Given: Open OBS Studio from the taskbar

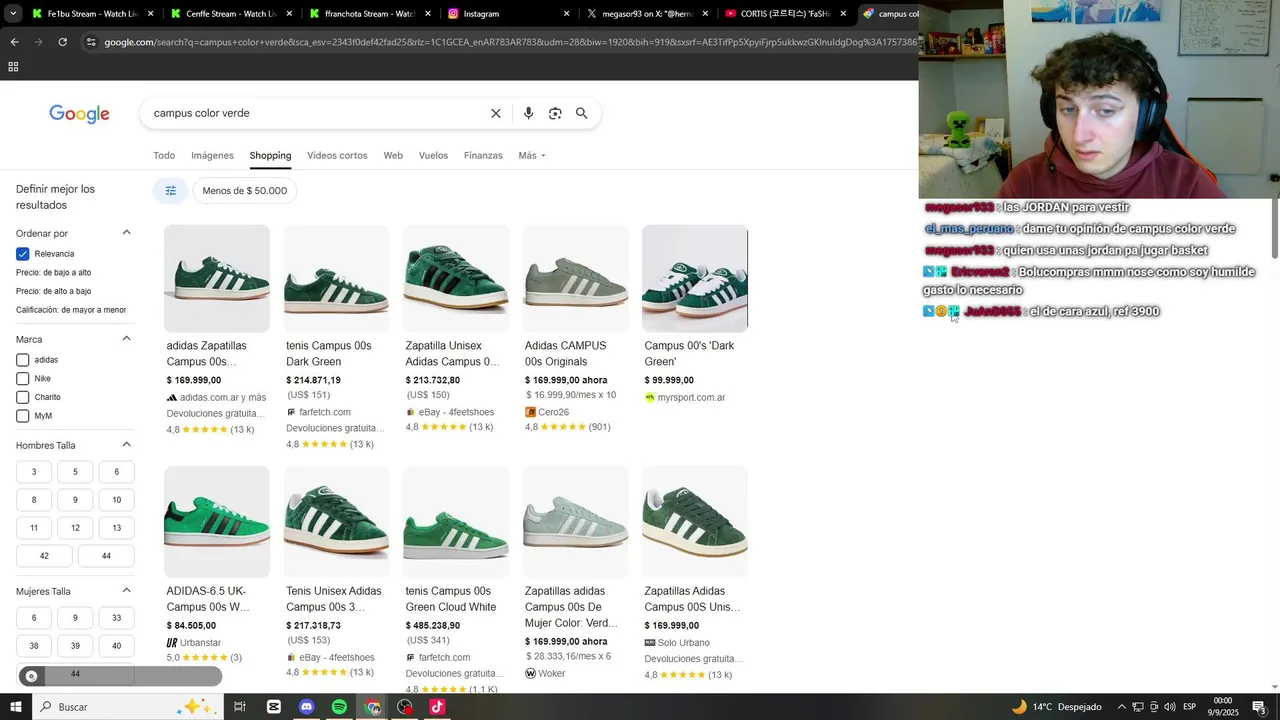Looking at the screenshot, I should (405, 707).
